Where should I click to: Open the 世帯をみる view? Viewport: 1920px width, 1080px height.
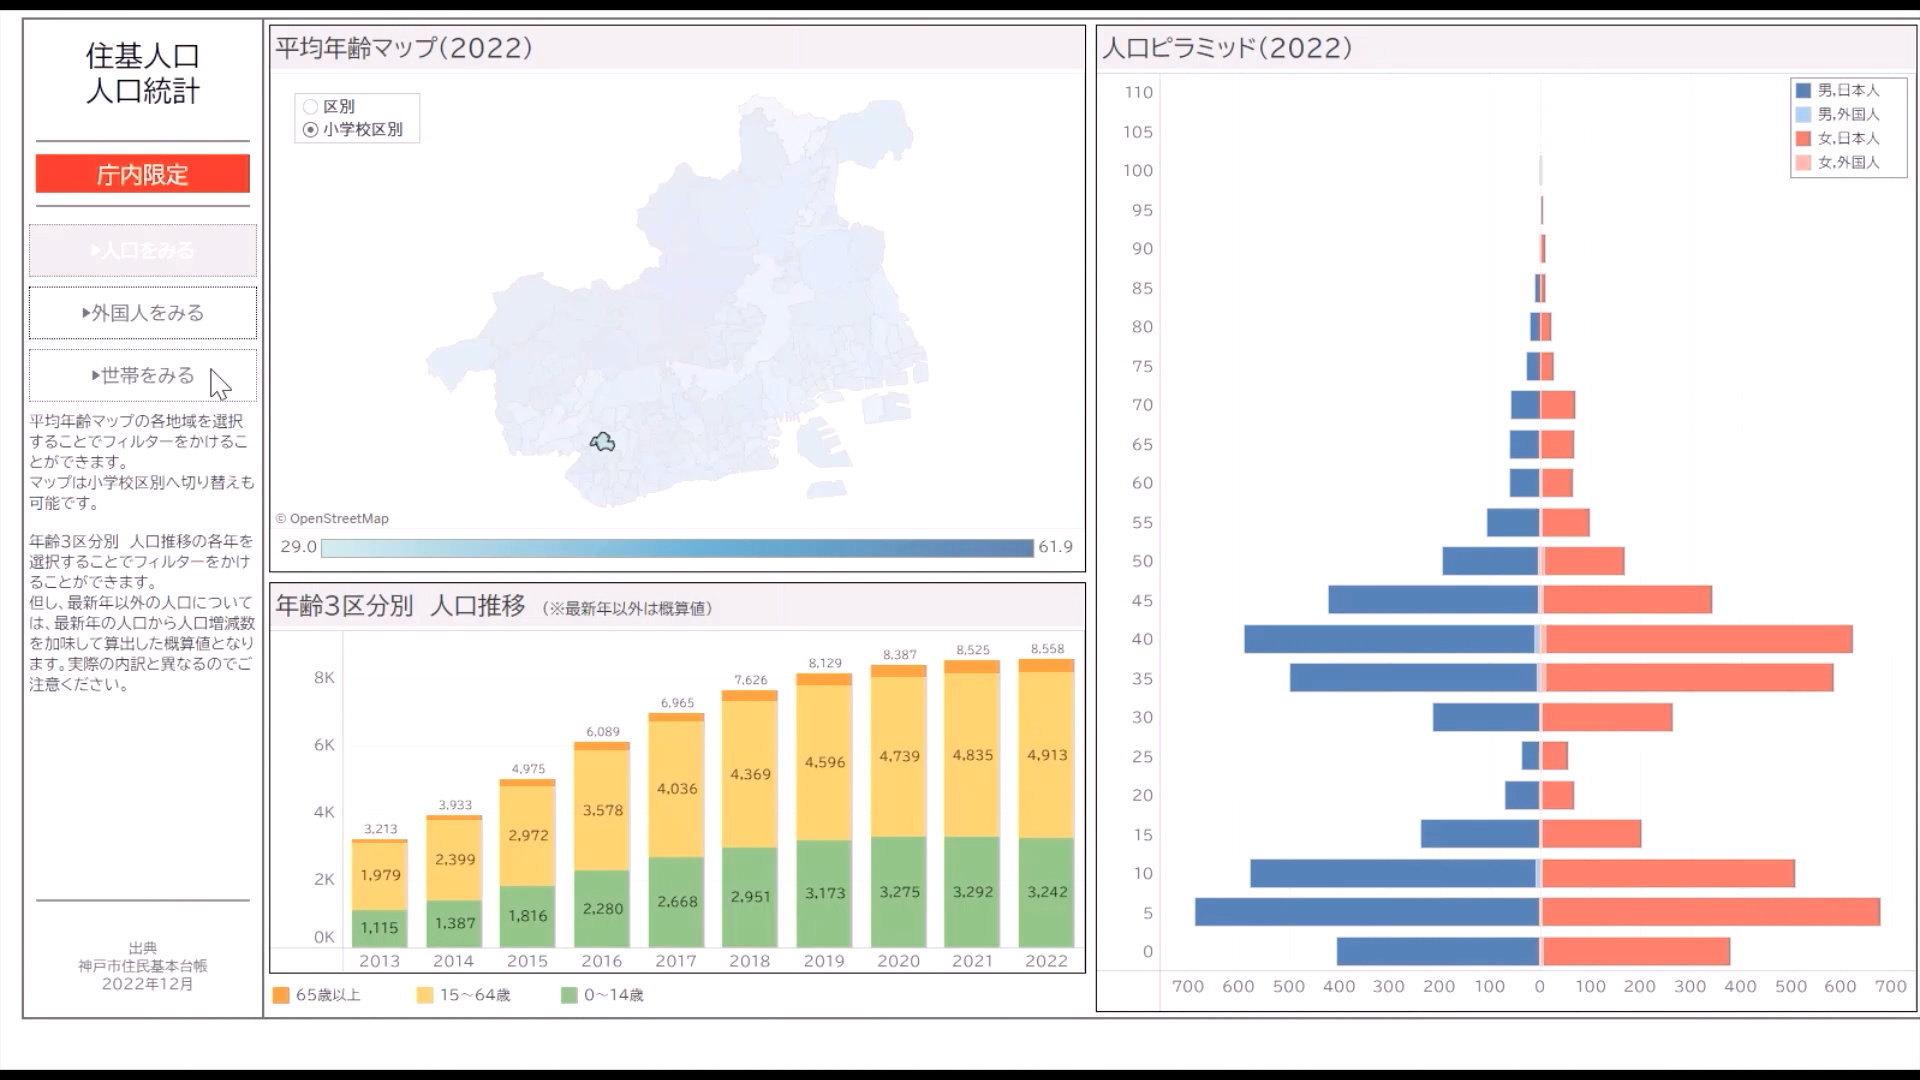[x=143, y=375]
